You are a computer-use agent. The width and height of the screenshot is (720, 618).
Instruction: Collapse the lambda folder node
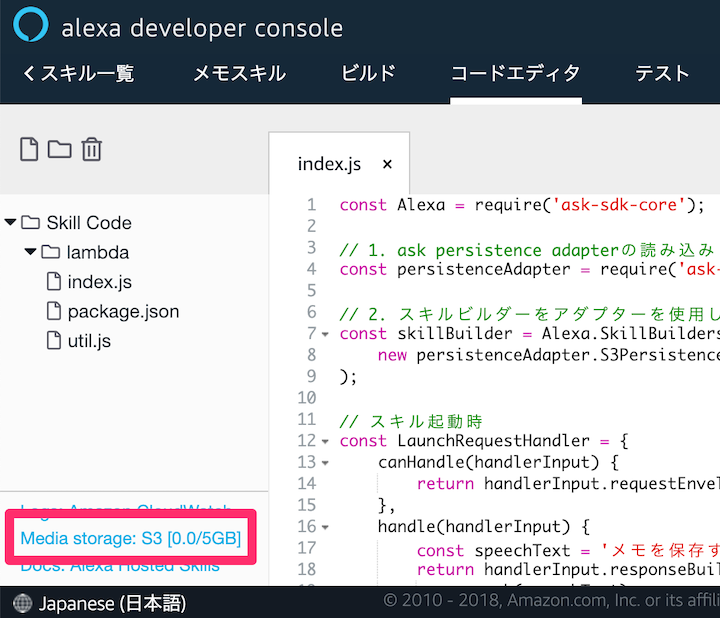tap(30, 252)
